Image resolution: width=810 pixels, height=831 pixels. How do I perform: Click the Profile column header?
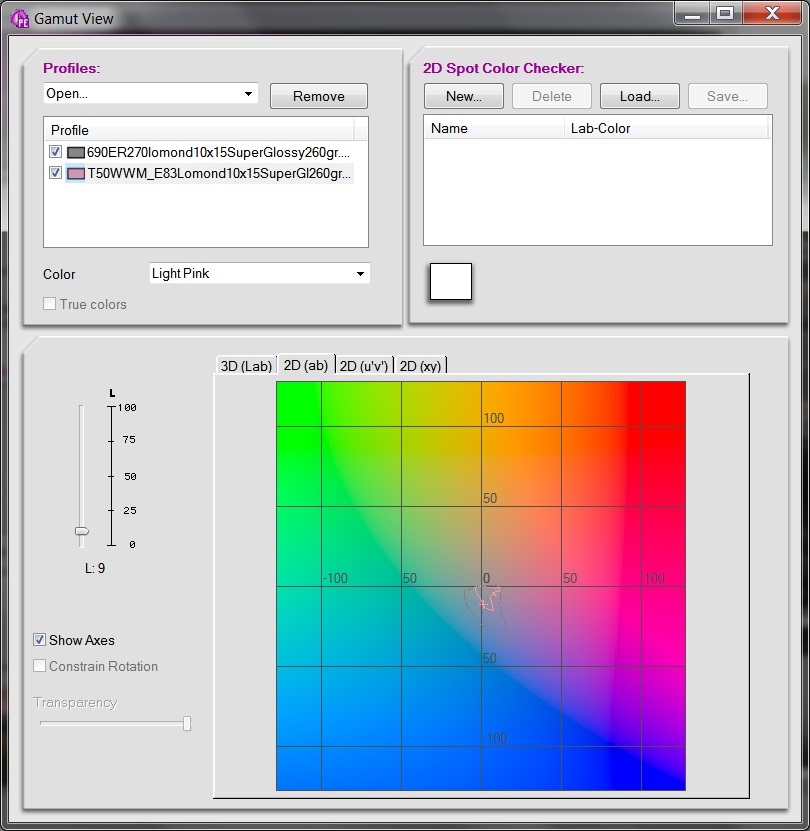pos(199,130)
